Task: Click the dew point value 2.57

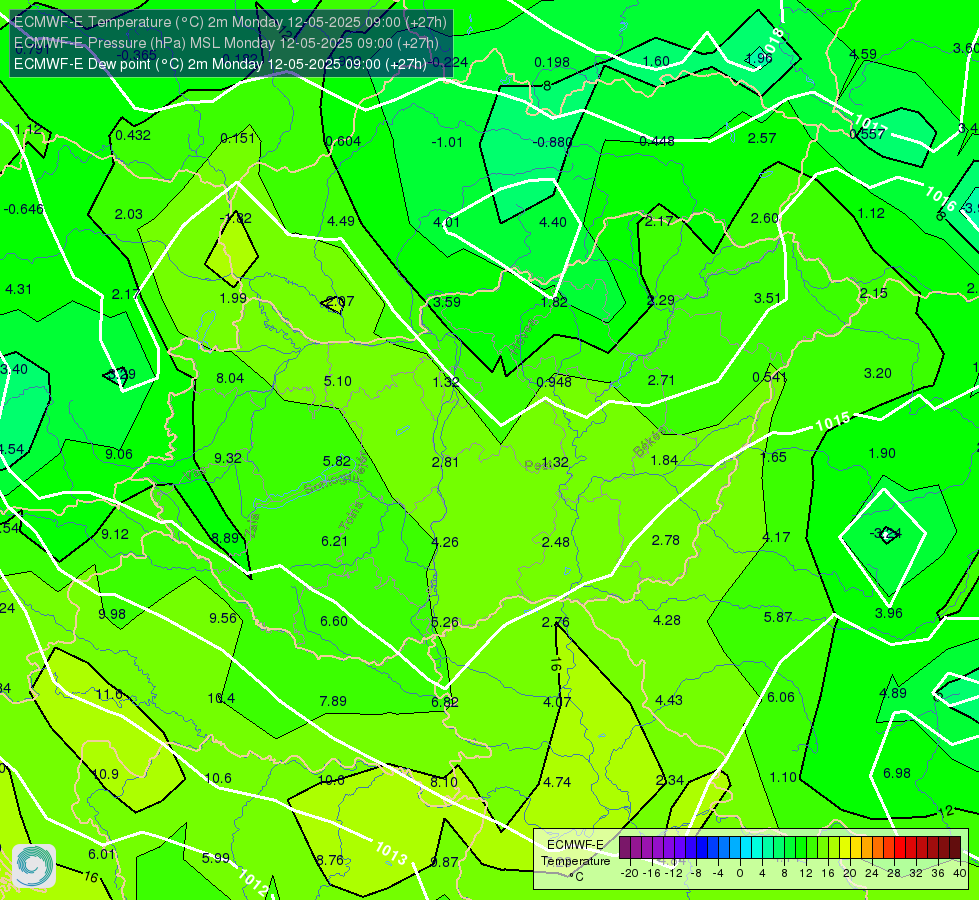Action: pos(762,138)
